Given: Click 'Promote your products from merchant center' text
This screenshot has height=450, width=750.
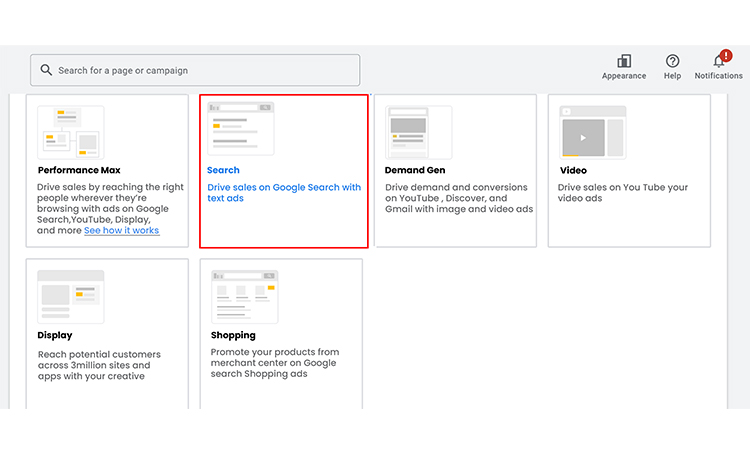Looking at the screenshot, I should point(275,363).
